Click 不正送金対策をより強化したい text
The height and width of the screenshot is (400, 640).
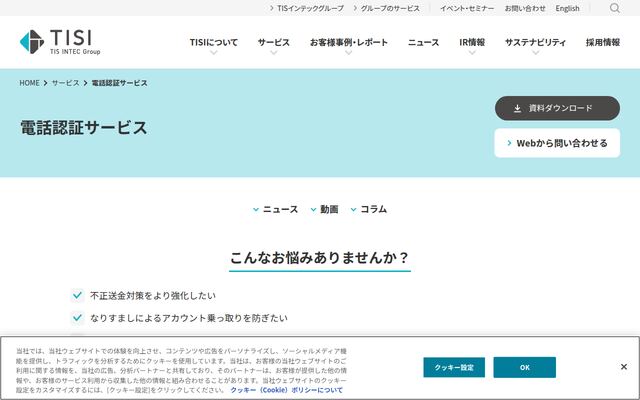(153, 296)
